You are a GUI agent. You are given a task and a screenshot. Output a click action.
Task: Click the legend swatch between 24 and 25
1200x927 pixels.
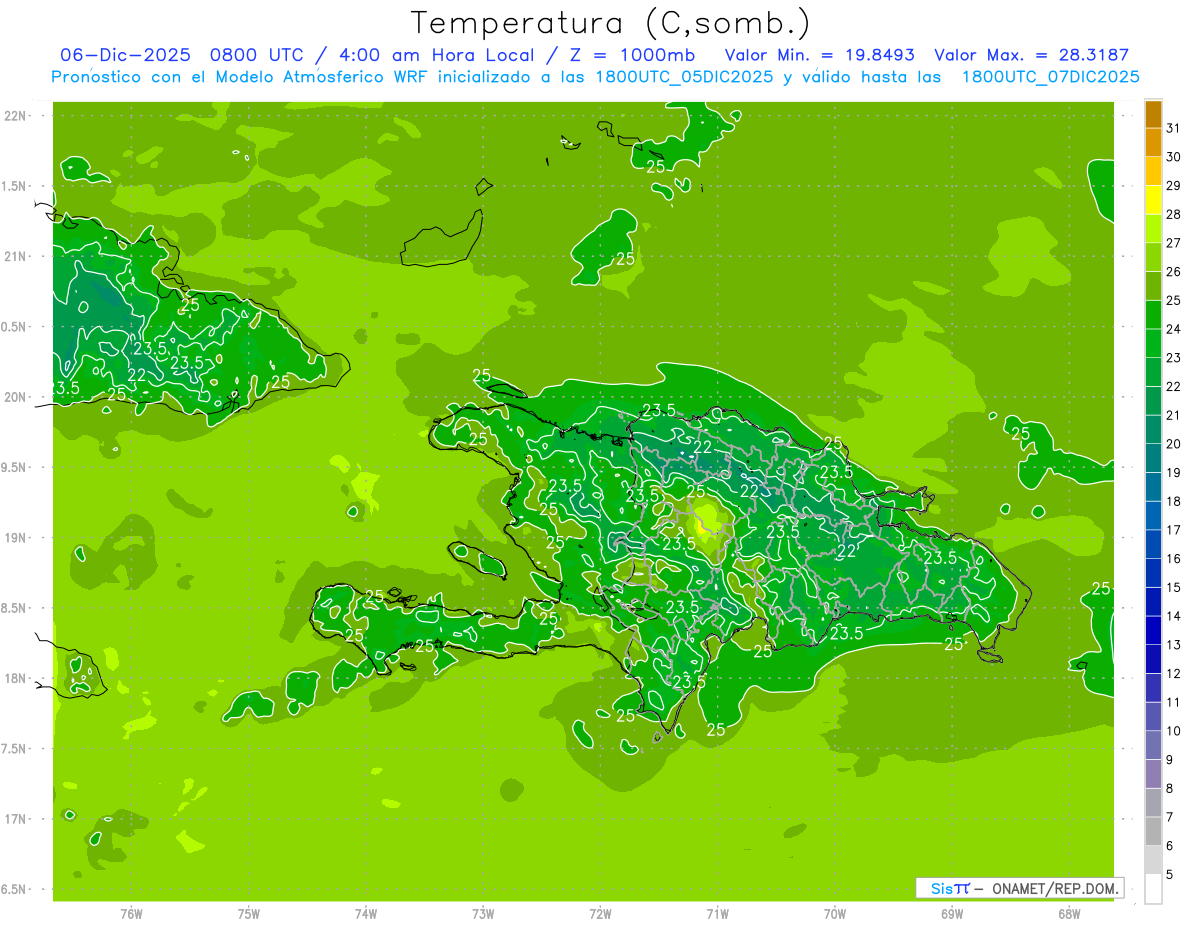[x=1153, y=315]
